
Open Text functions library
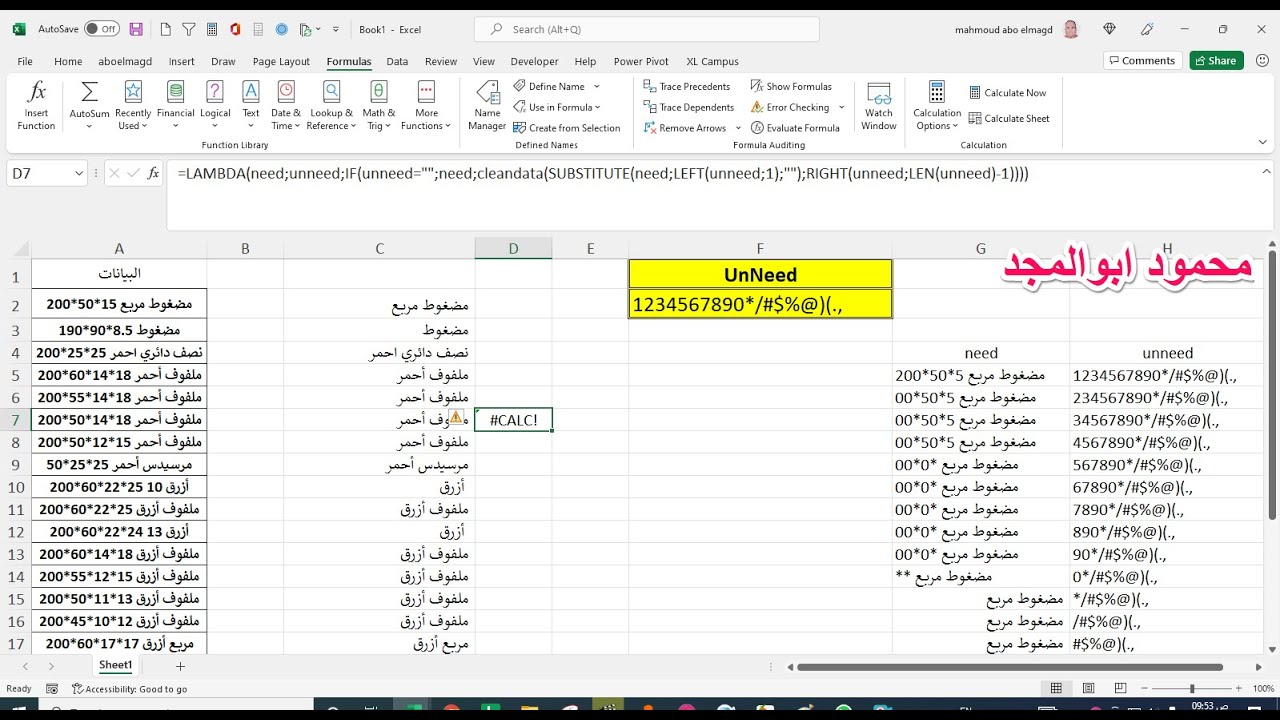[x=251, y=105]
